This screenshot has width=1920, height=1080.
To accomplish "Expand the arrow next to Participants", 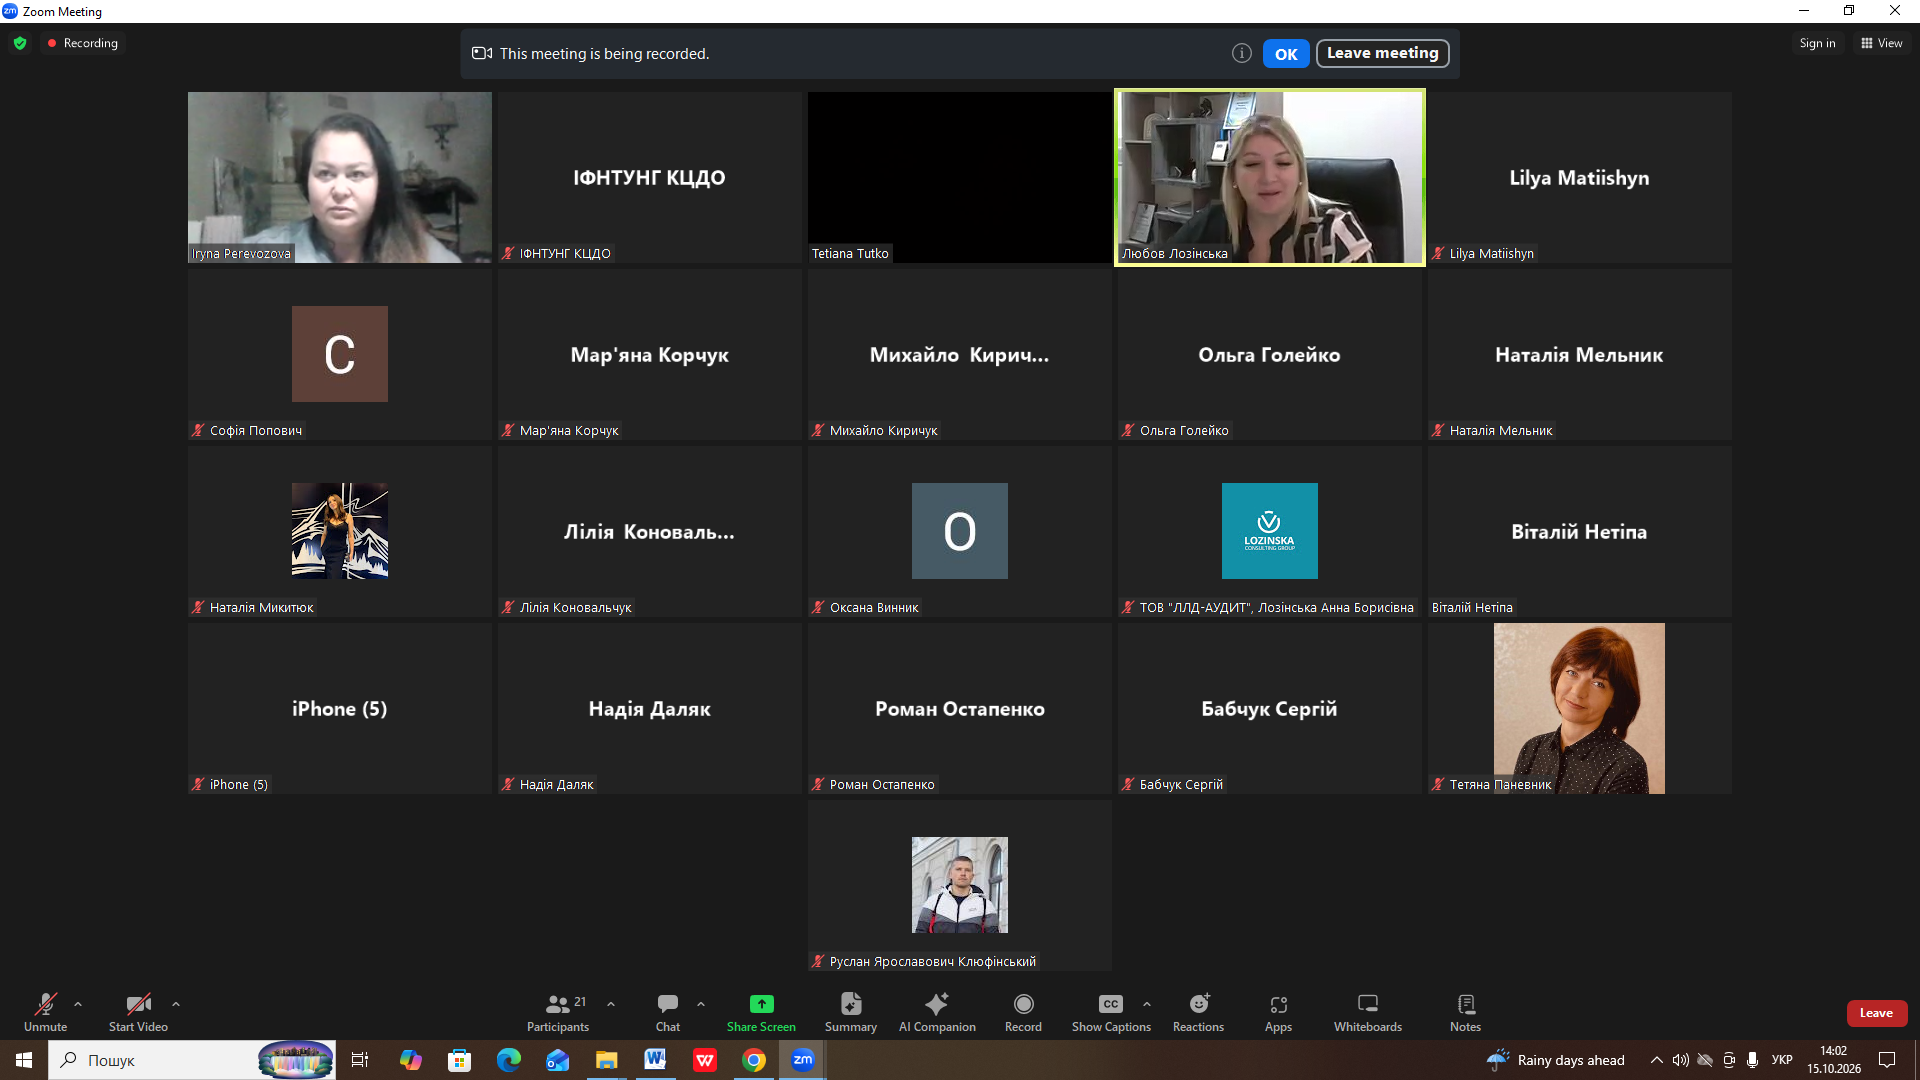I will (x=611, y=1004).
